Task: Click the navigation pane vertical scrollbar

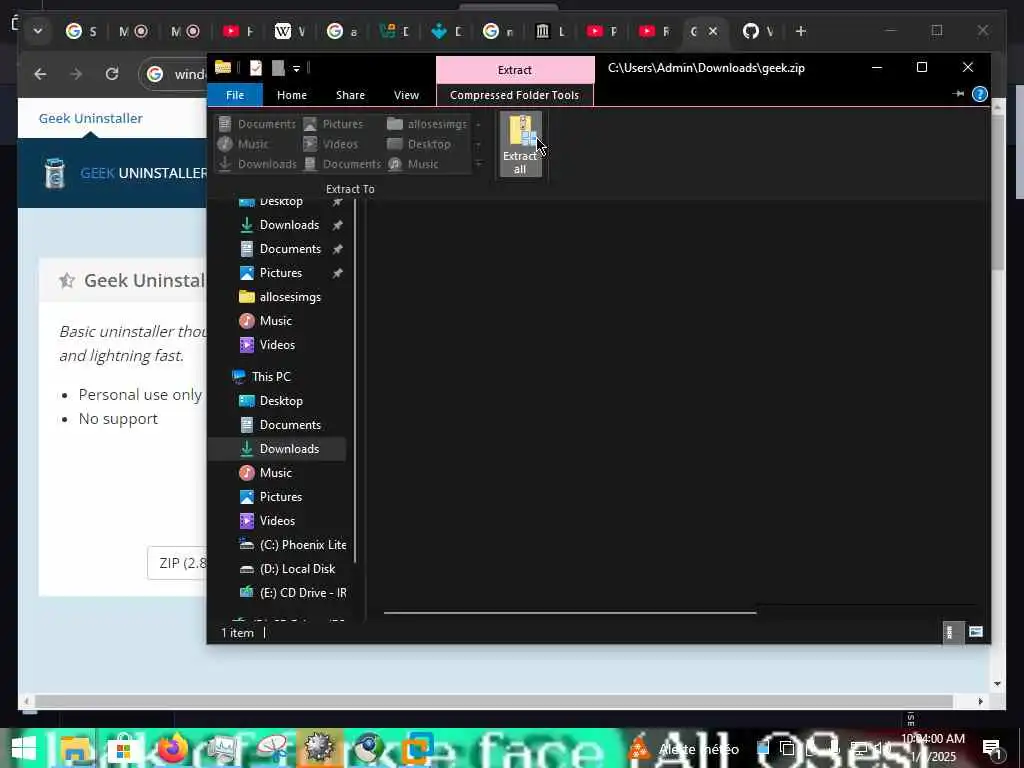Action: tap(355, 381)
